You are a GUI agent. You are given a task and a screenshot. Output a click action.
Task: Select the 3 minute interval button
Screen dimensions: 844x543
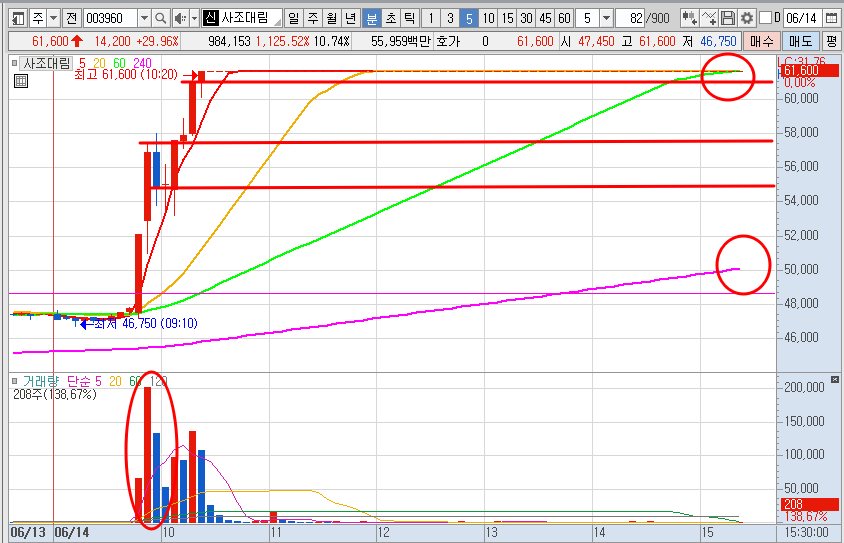coord(450,18)
